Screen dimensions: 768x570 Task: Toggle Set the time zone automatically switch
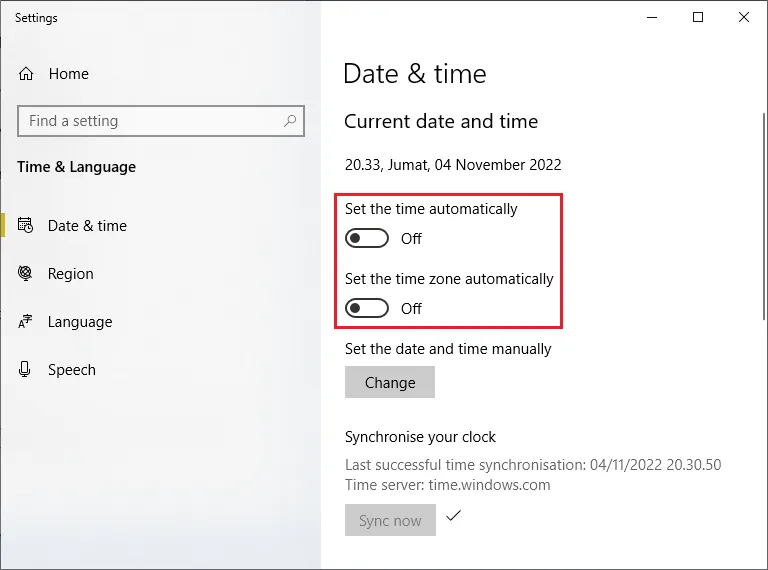[367, 309]
